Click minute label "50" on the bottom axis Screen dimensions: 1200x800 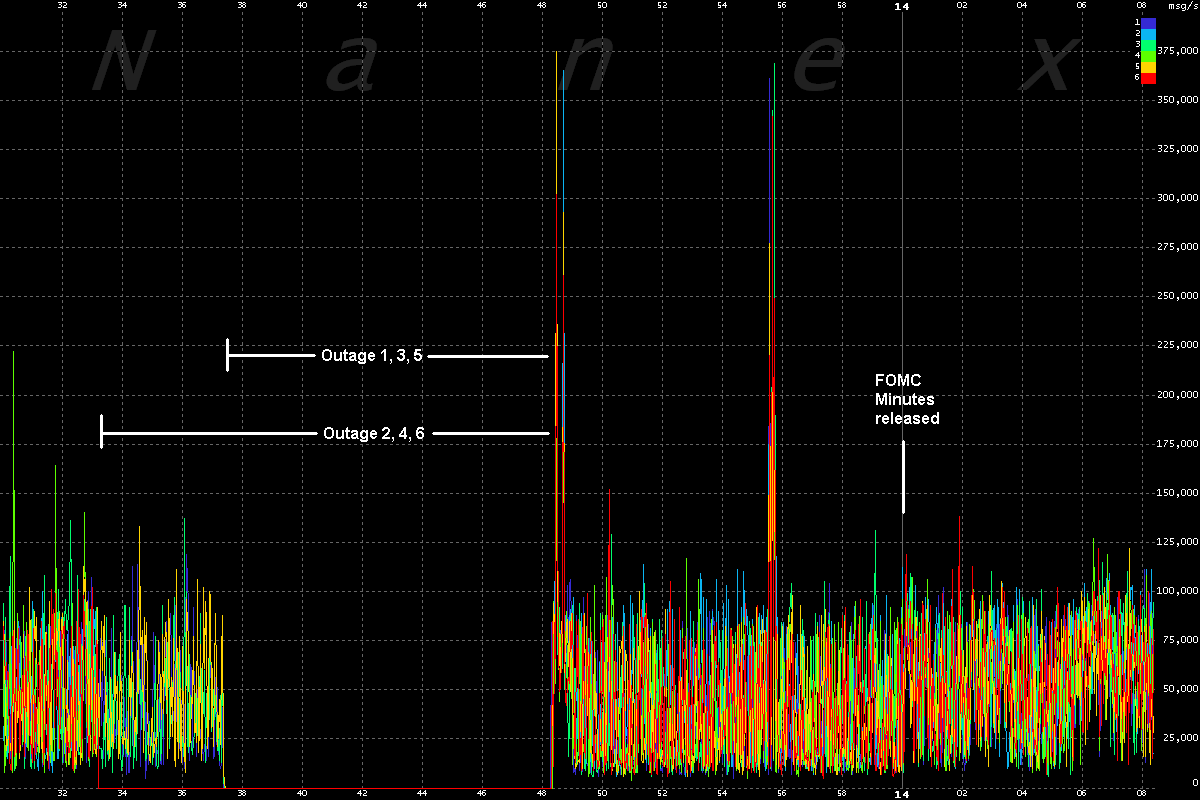click(602, 794)
